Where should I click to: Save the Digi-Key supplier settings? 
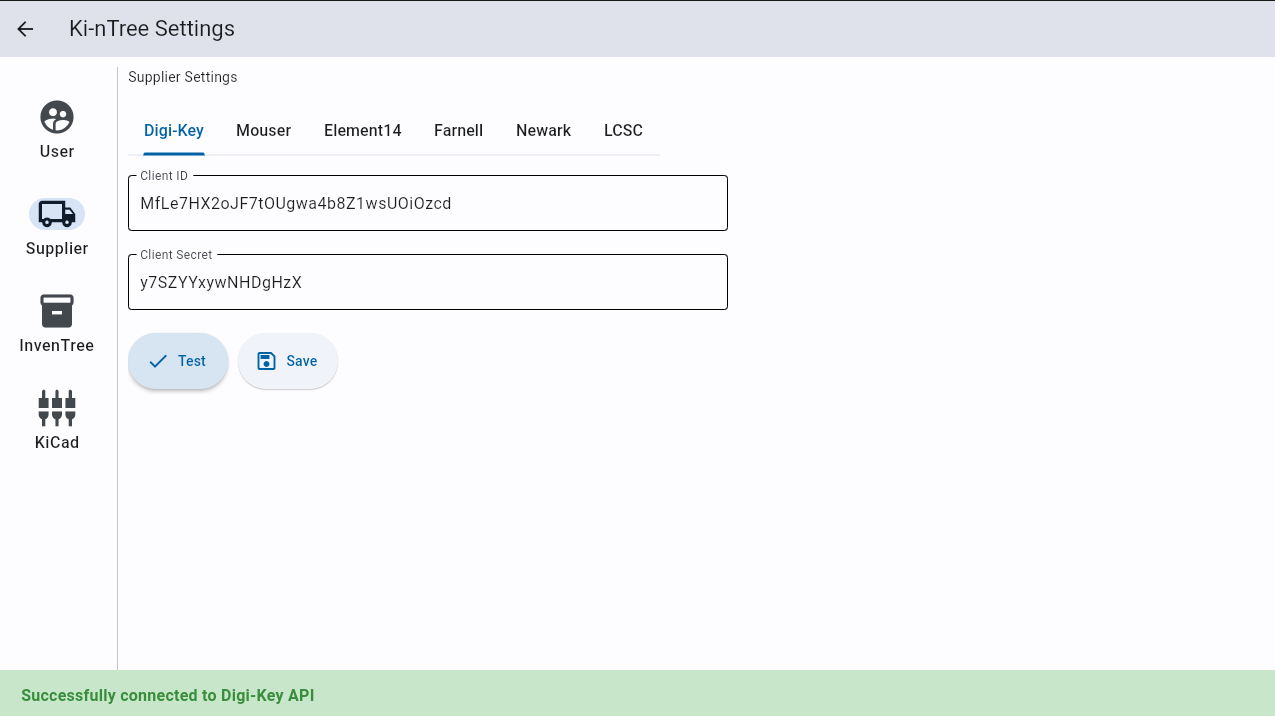pos(288,361)
